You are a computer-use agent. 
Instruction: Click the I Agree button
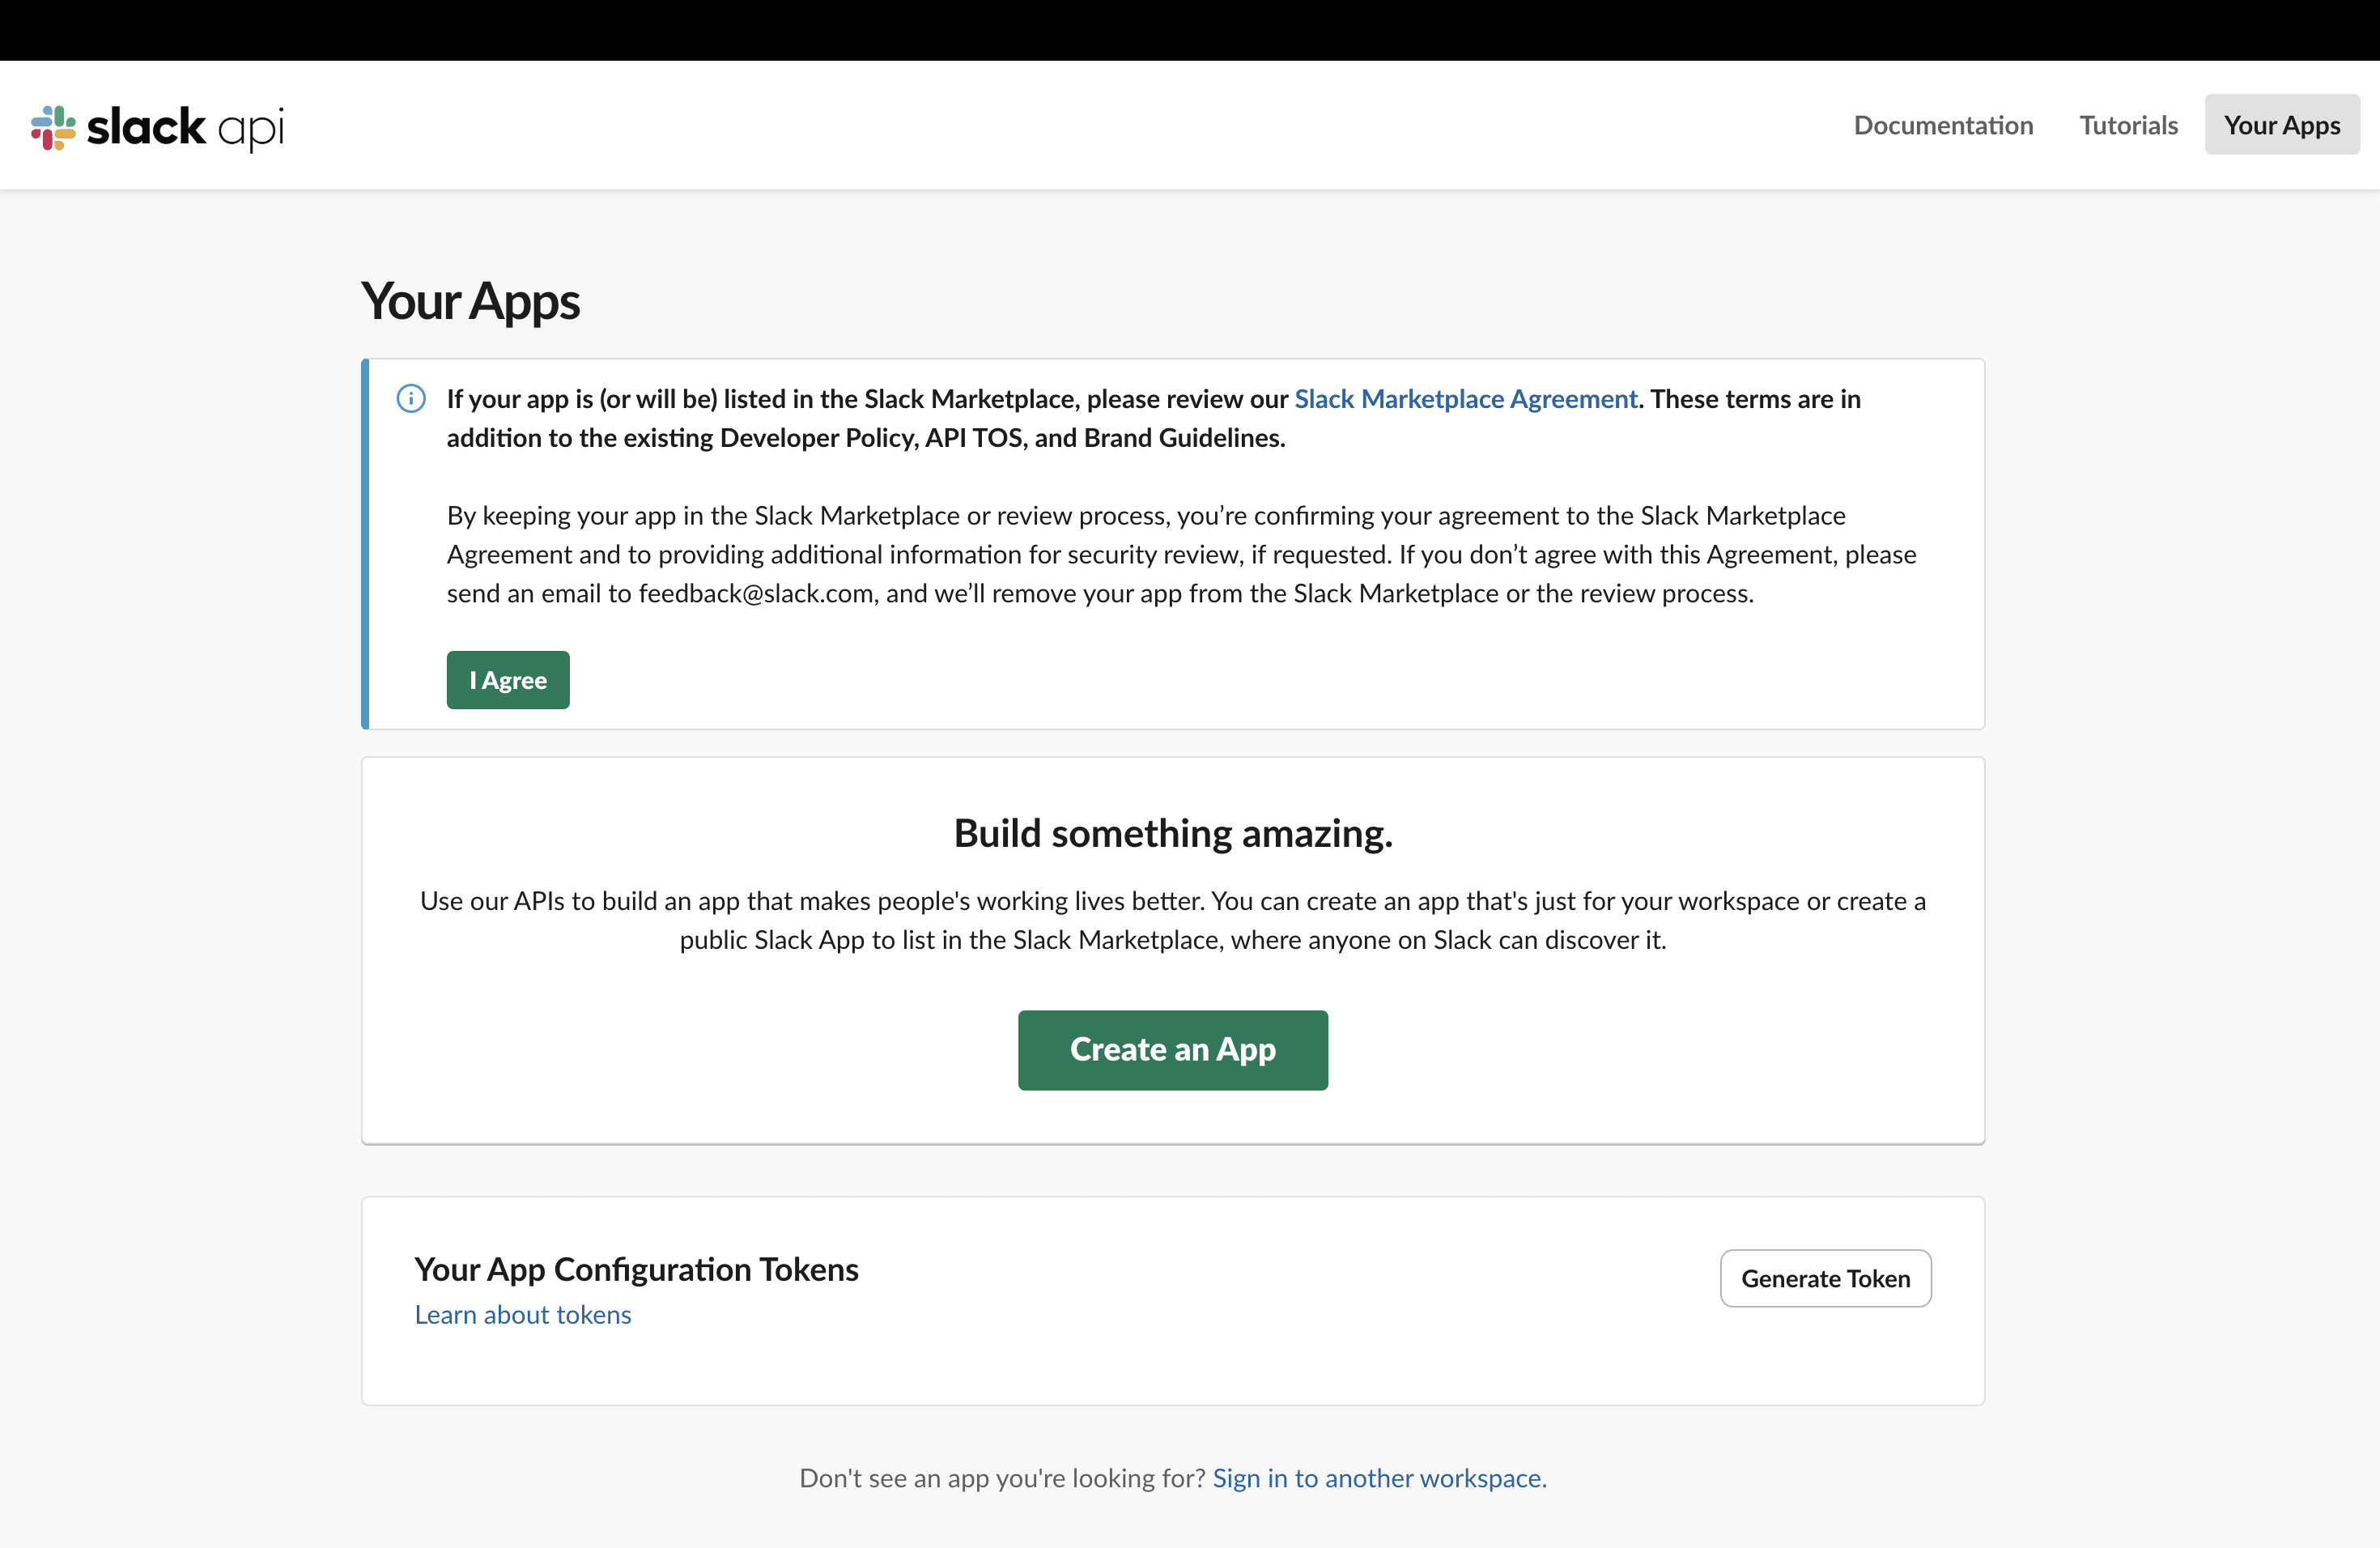(507, 679)
